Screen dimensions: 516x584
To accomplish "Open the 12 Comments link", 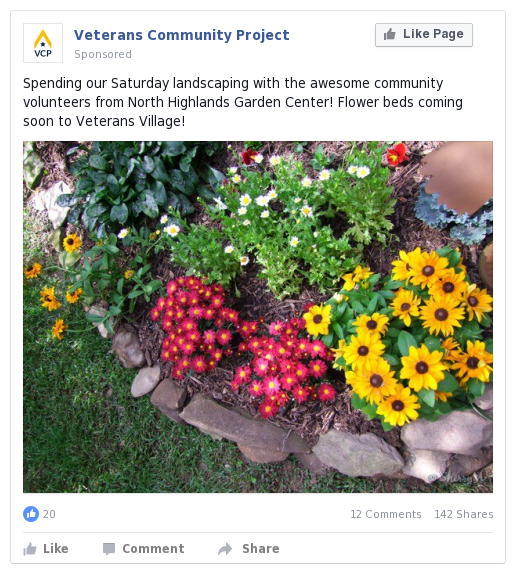I will pyautogui.click(x=386, y=514).
